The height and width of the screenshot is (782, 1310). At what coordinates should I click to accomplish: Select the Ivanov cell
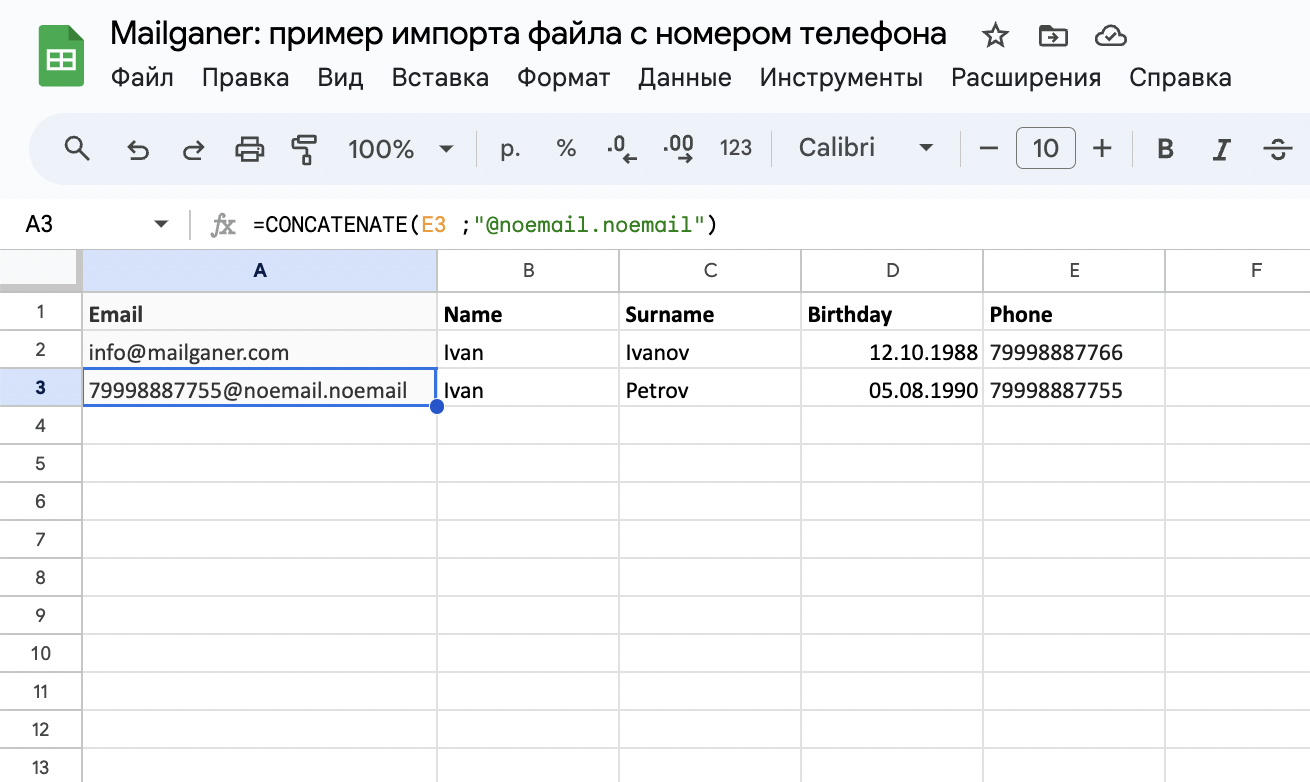click(710, 351)
